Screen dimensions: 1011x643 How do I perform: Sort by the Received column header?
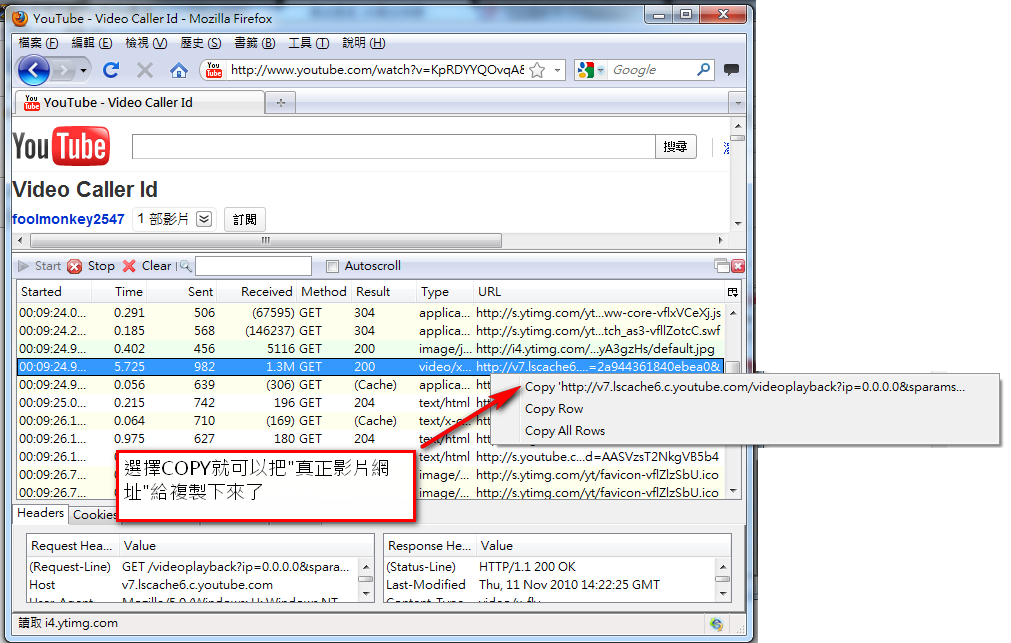coord(256,292)
